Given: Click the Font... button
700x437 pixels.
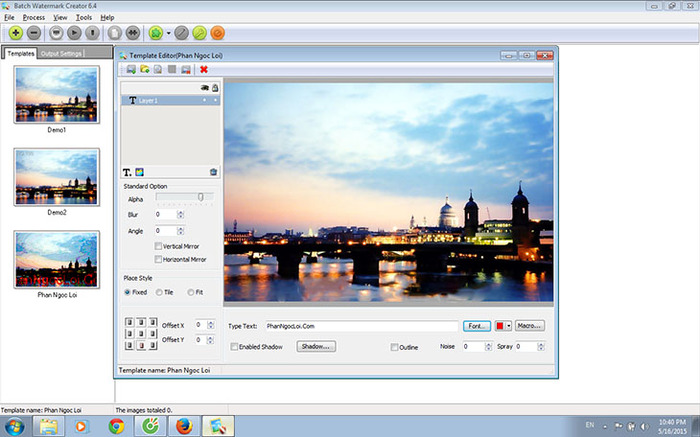Looking at the screenshot, I should point(475,326).
